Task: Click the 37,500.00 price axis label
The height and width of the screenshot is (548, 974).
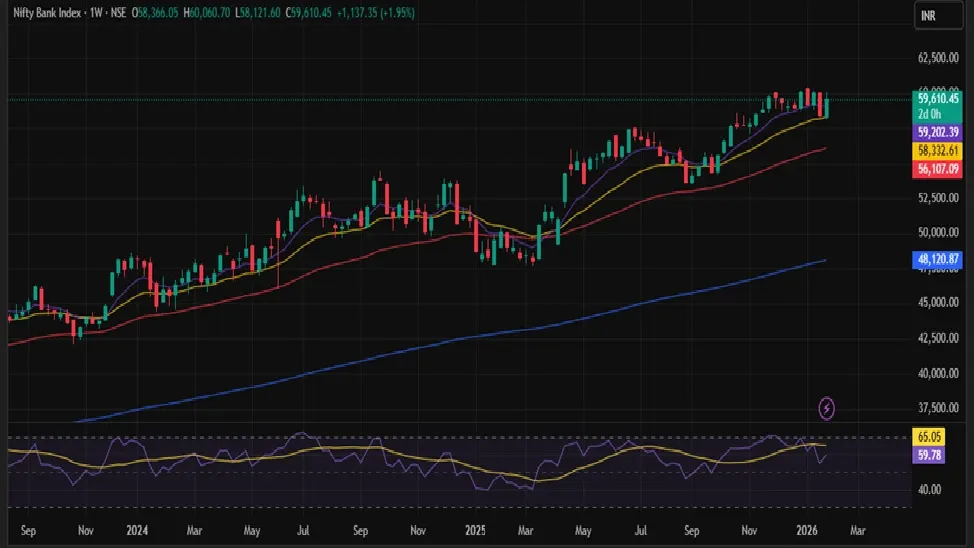Action: click(938, 408)
